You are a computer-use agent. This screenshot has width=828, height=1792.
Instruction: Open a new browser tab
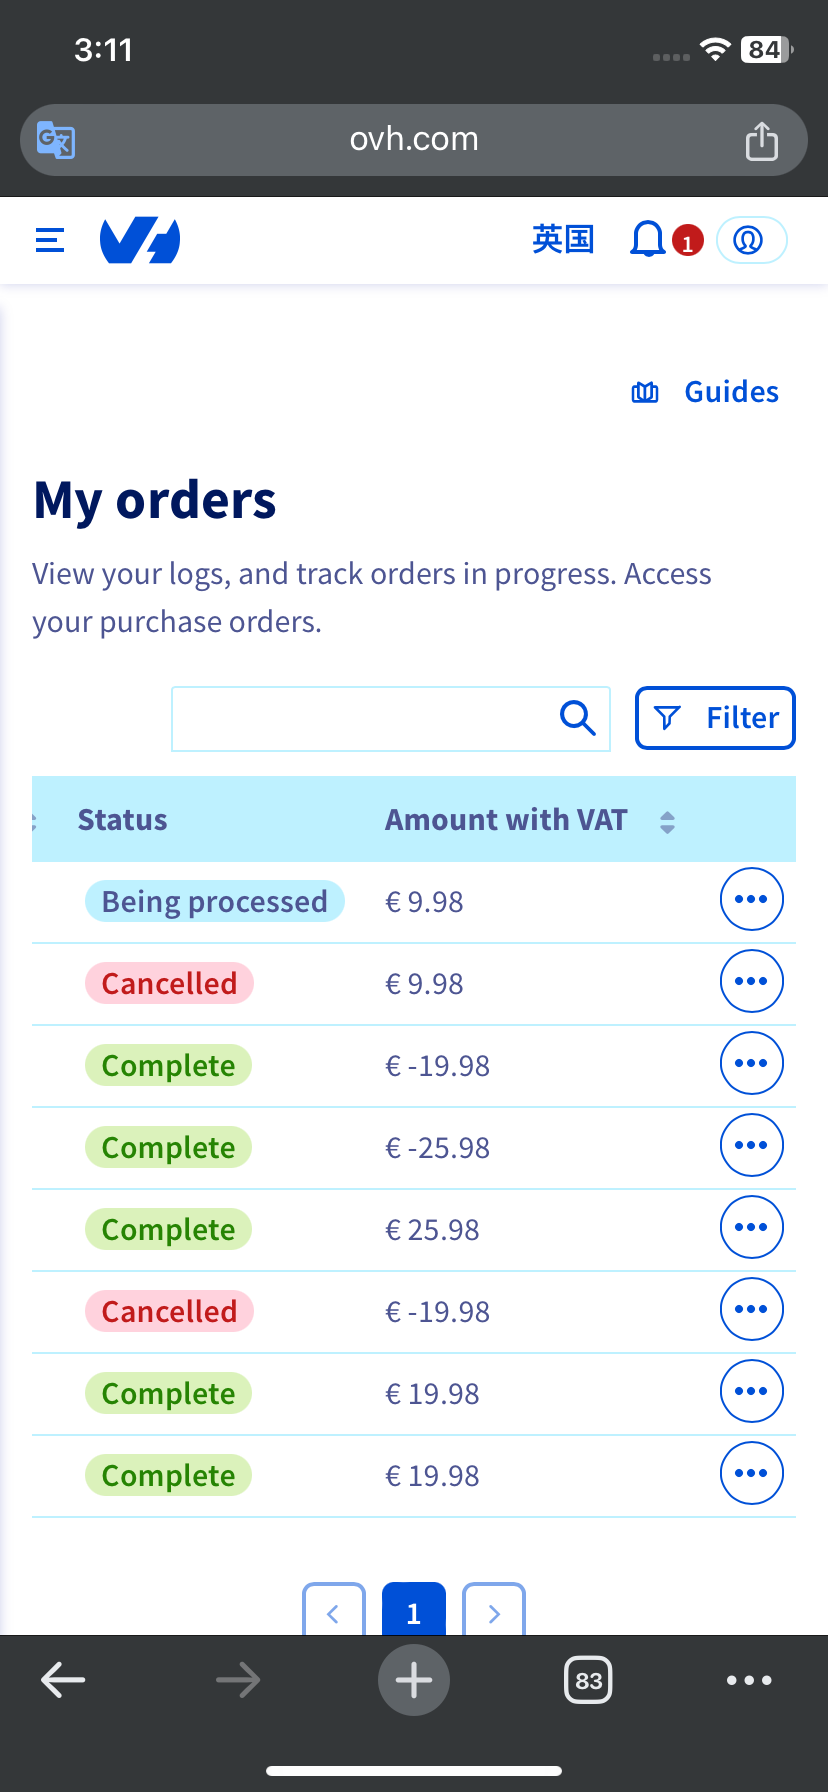(x=414, y=1680)
